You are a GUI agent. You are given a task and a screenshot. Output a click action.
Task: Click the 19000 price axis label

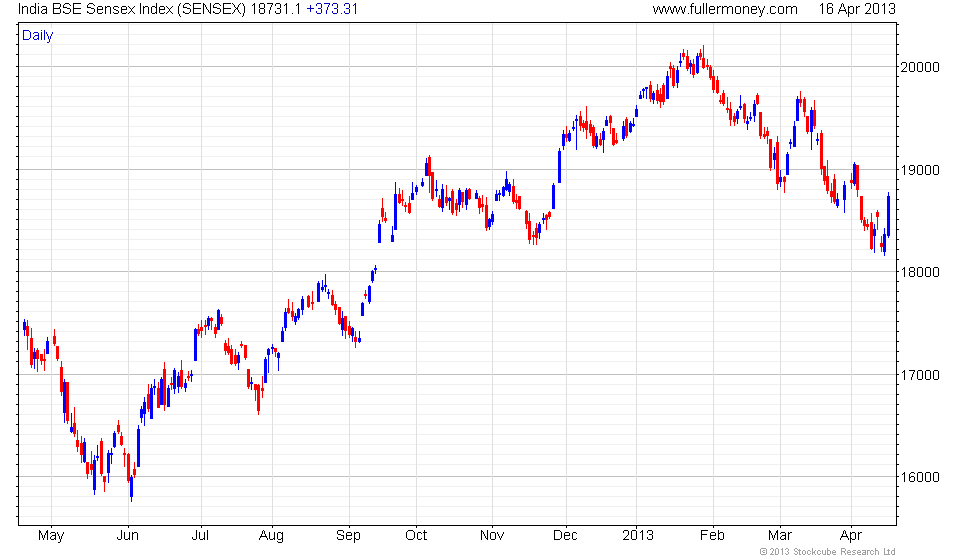pos(919,170)
